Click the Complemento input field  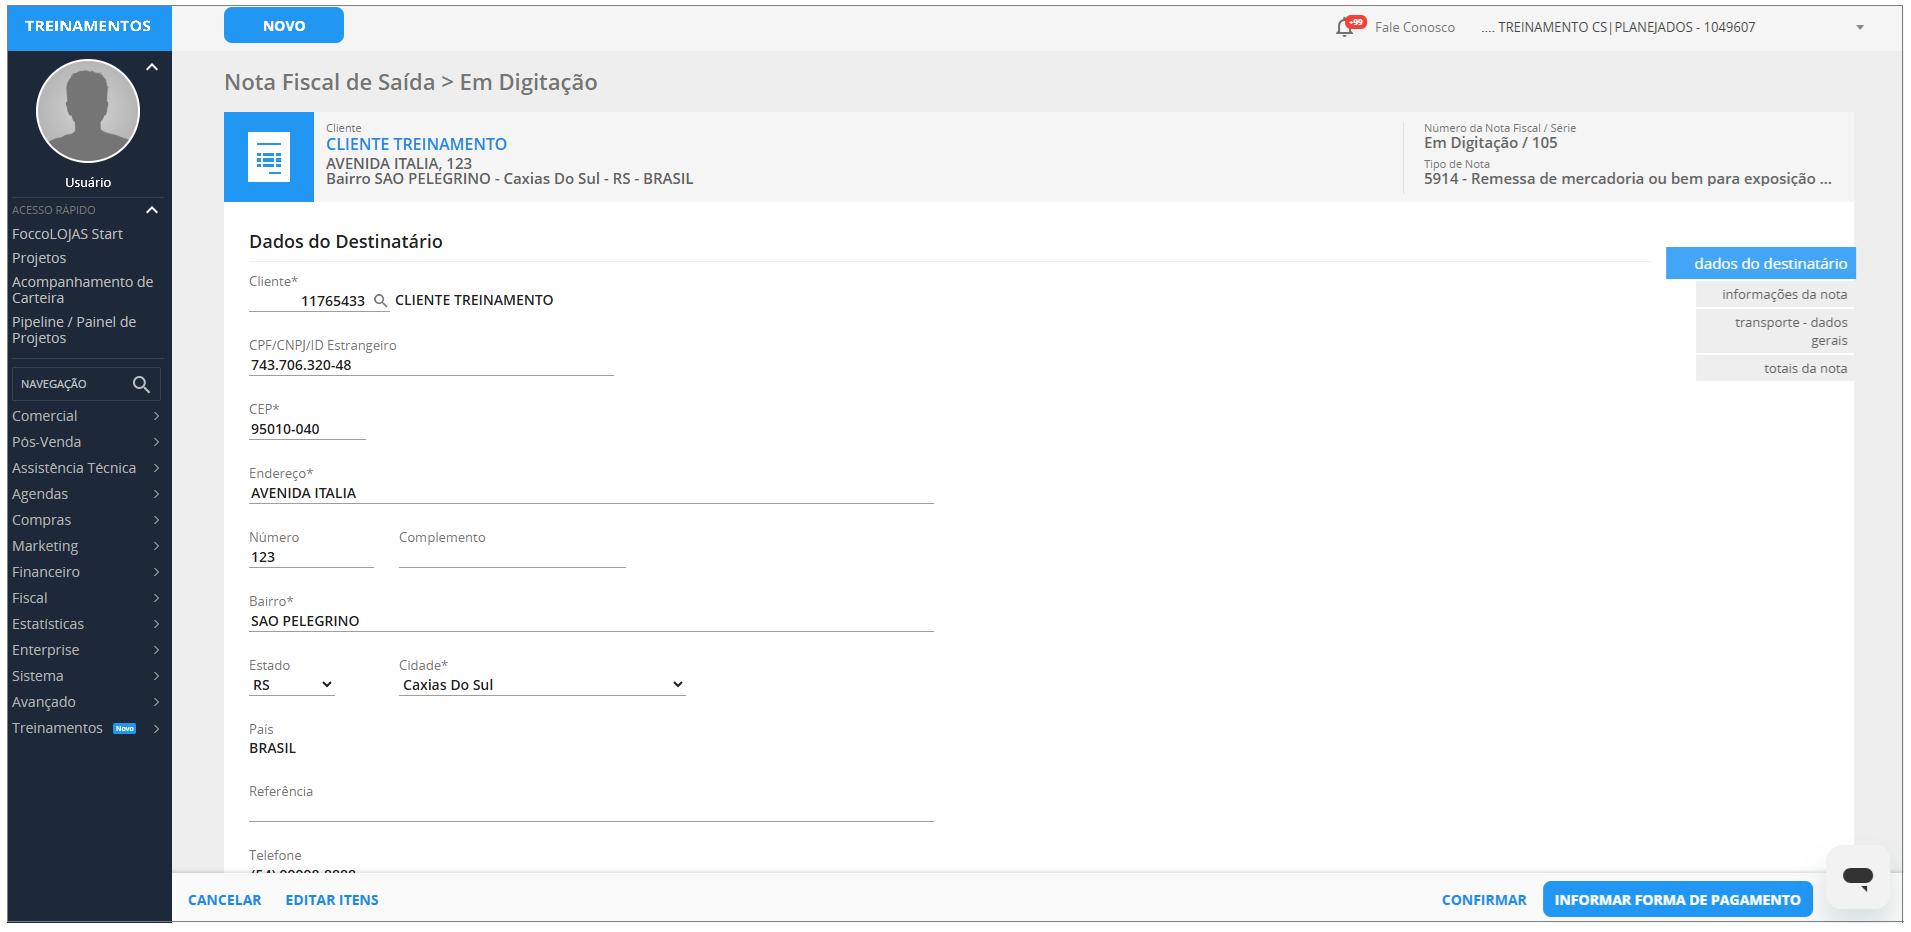click(512, 557)
